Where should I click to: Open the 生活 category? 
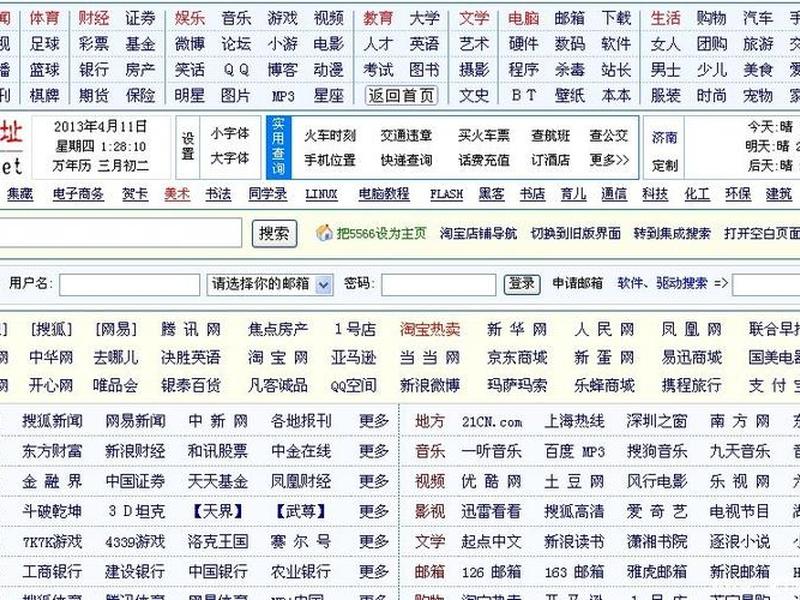coord(665,18)
